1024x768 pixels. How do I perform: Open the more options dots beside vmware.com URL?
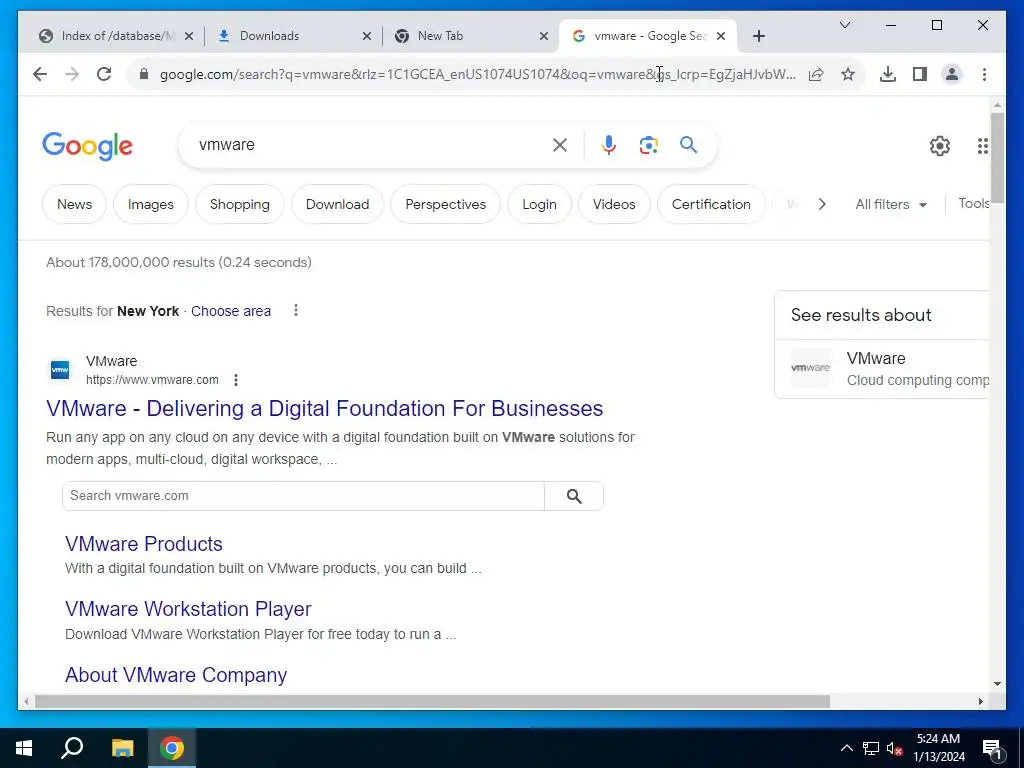(x=236, y=379)
